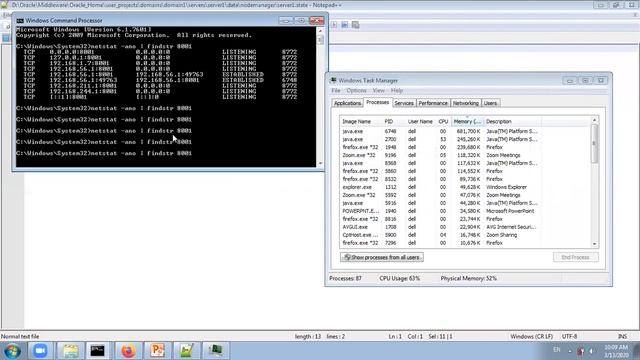Select the POWERPNT.EXE process row
Viewport: 640px width, 360px height.
click(465, 211)
